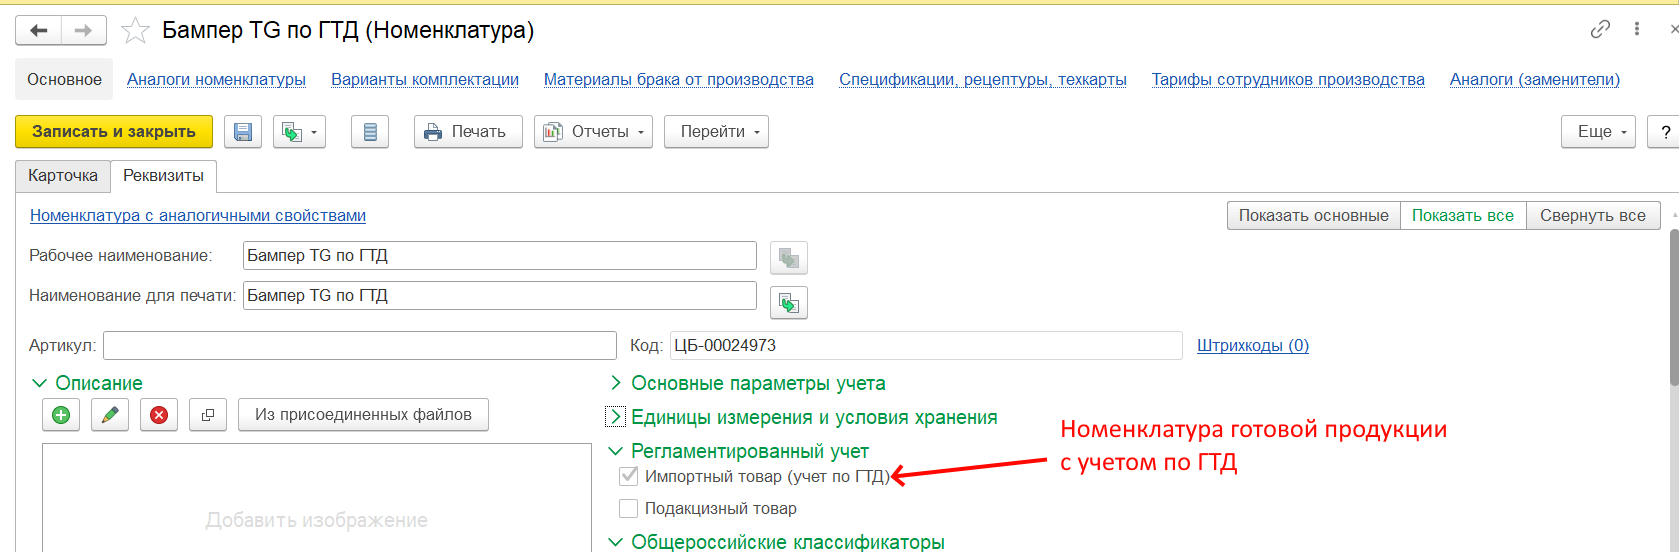Click the floppy disk save icon

point(243,132)
